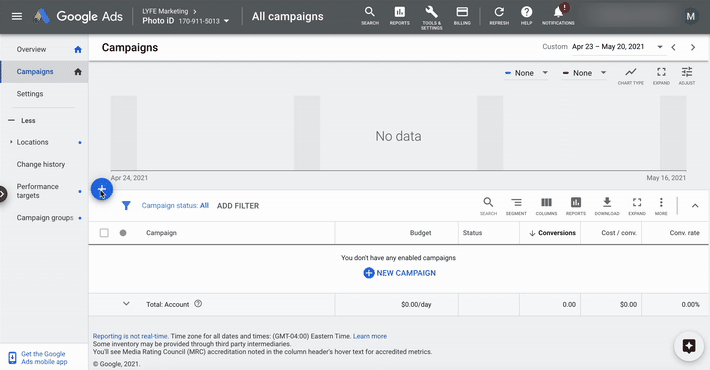Open Reporting is not real-time link
This screenshot has width=710, height=370.
[x=130, y=336]
